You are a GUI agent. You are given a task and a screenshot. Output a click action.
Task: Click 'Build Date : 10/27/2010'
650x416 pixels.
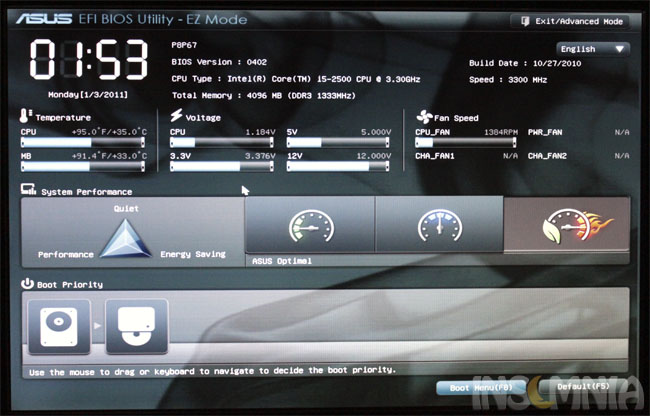pyautogui.click(x=525, y=63)
